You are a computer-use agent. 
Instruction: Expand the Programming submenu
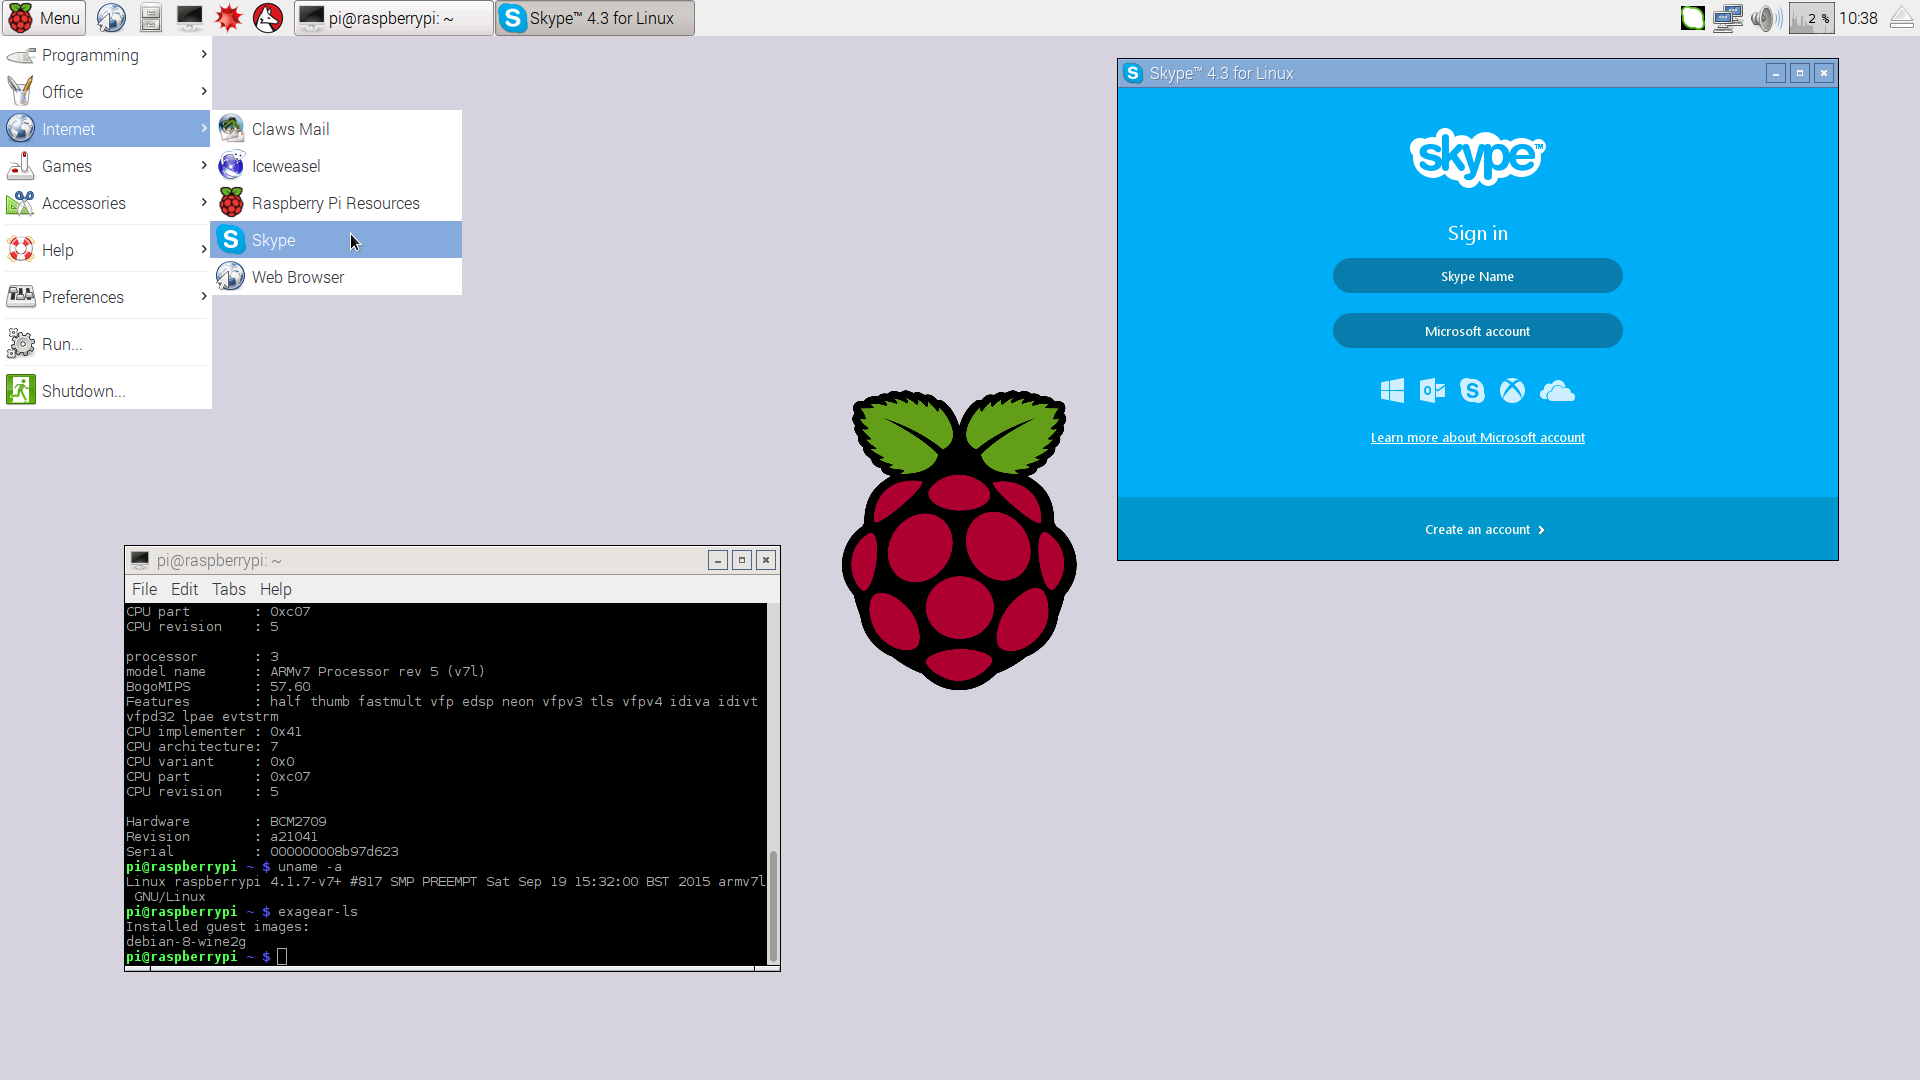(106, 55)
